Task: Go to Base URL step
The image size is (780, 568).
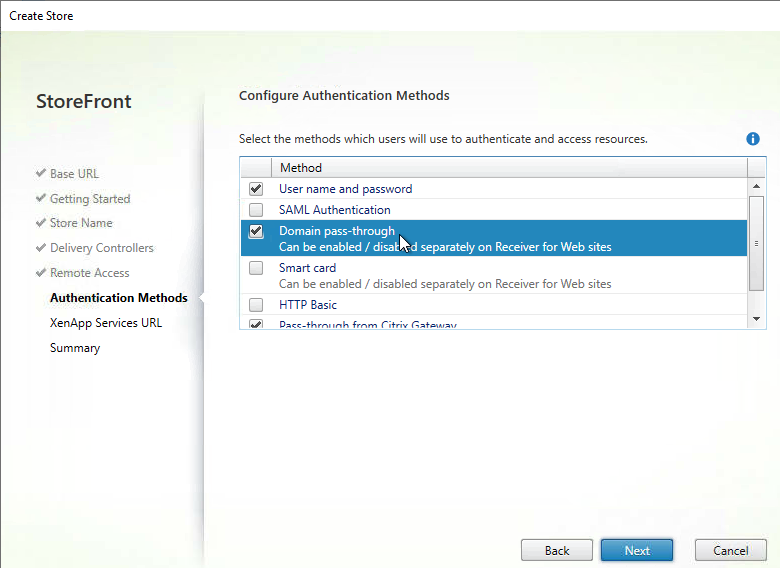Action: (x=74, y=174)
